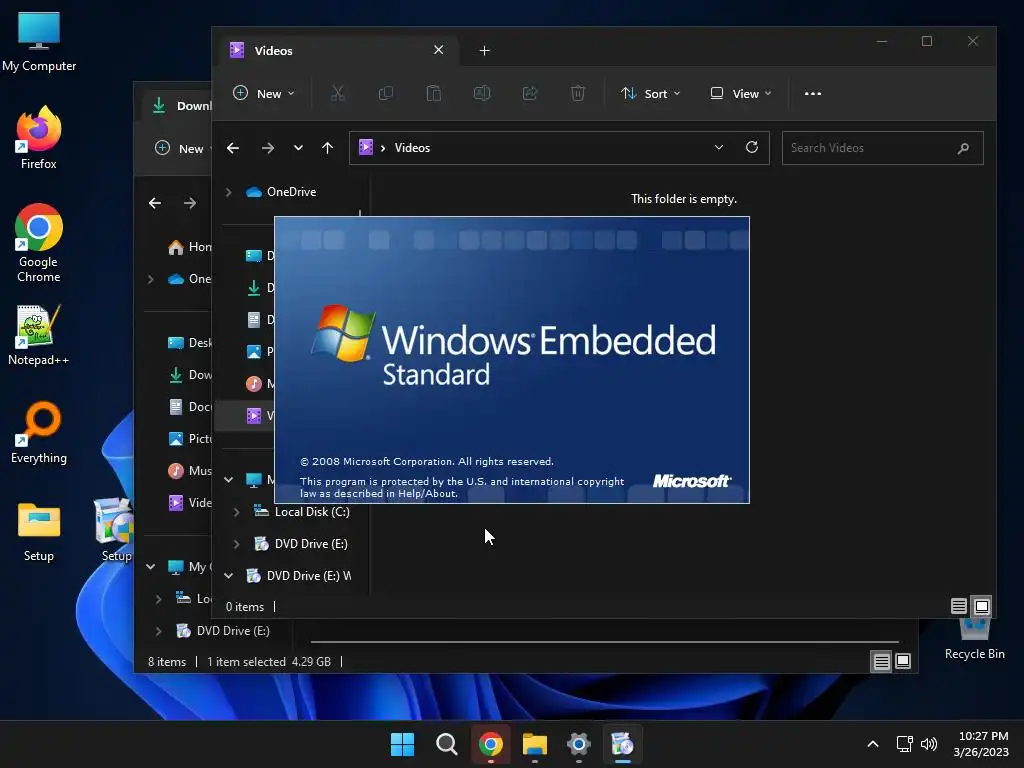Launch Google Chrome desktop shortcut
The image size is (1024, 768).
tap(39, 243)
